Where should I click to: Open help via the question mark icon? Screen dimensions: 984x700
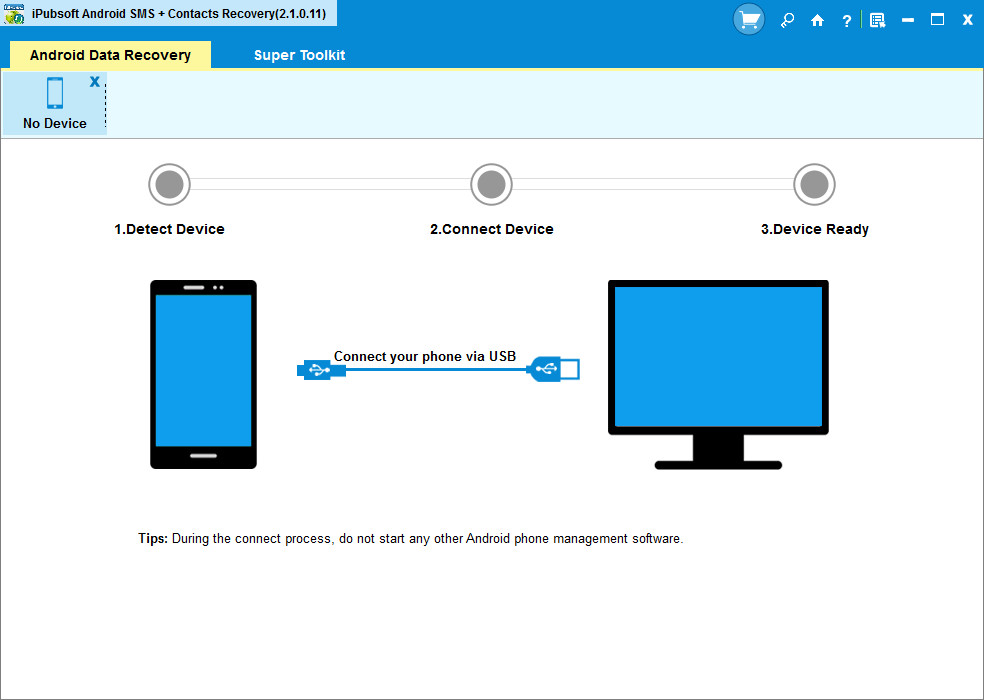(x=847, y=21)
